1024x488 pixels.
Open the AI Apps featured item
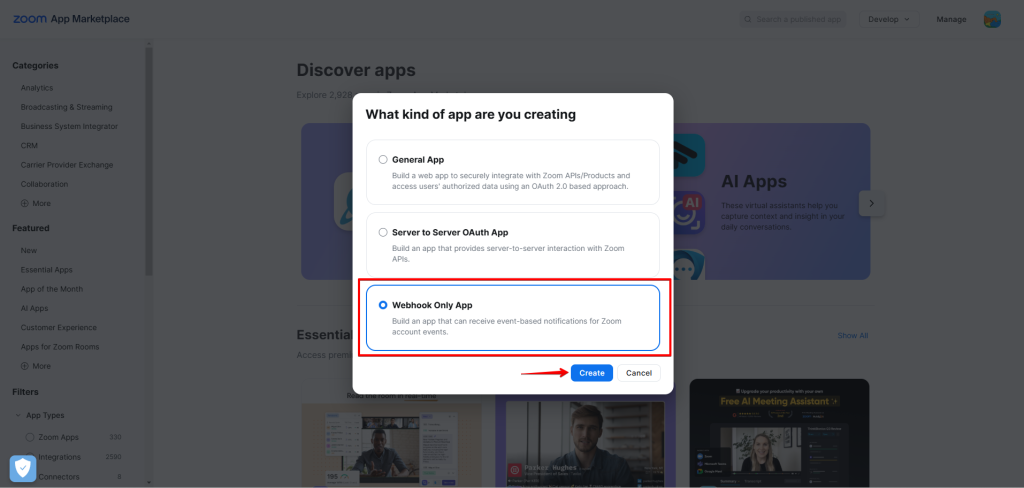34,308
